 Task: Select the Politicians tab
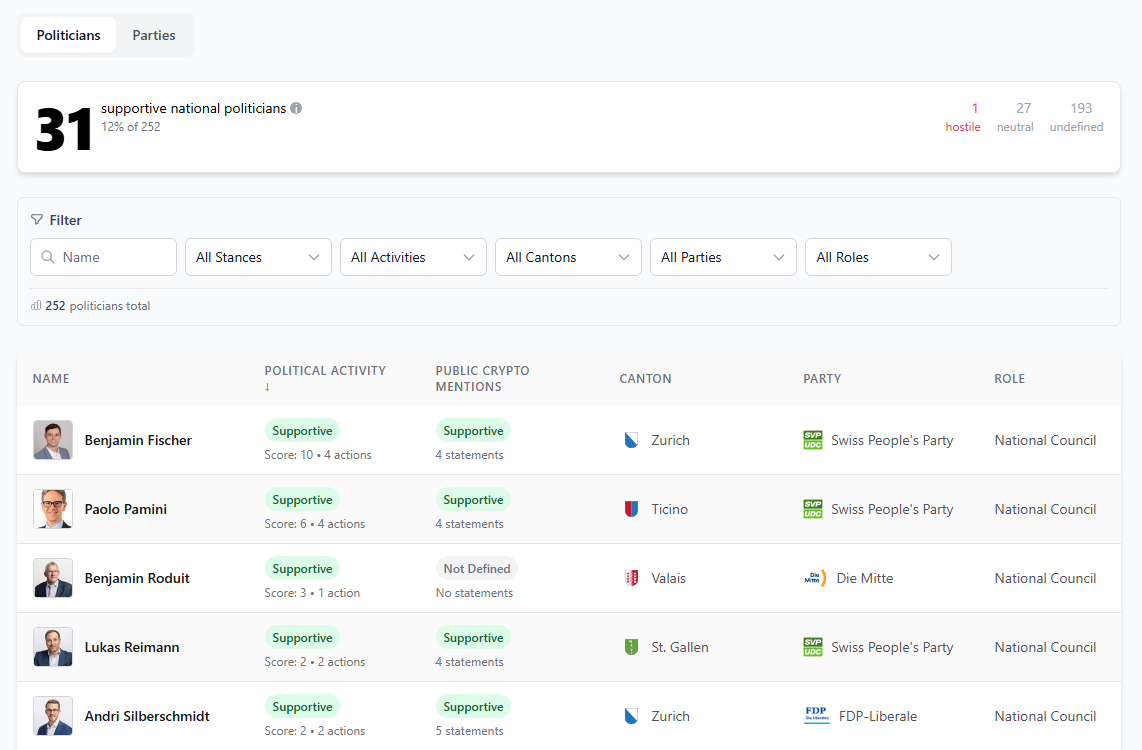(x=69, y=35)
